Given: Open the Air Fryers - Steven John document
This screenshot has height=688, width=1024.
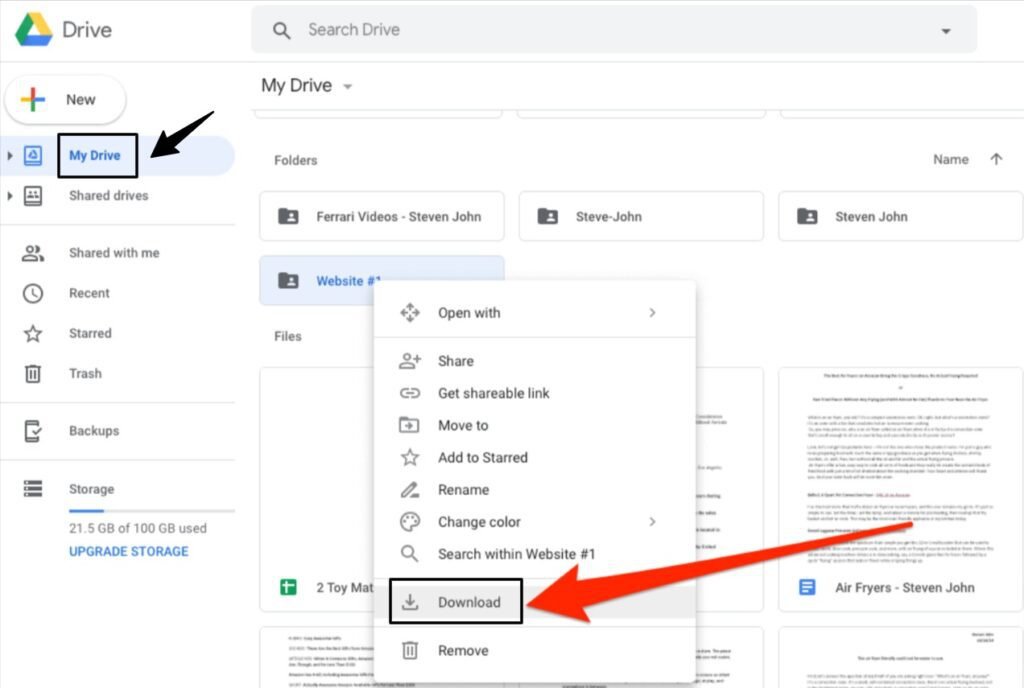Looking at the screenshot, I should [904, 587].
